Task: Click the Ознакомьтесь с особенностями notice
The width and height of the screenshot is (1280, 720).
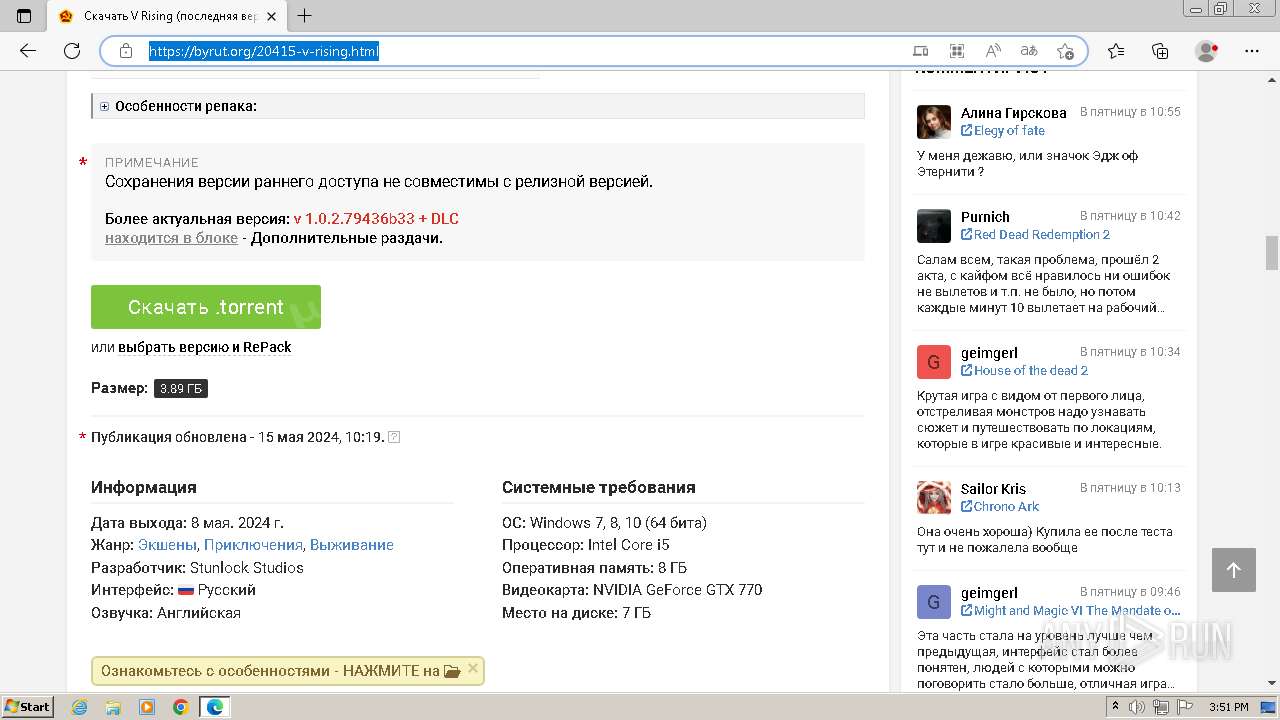Action: pos(287,671)
